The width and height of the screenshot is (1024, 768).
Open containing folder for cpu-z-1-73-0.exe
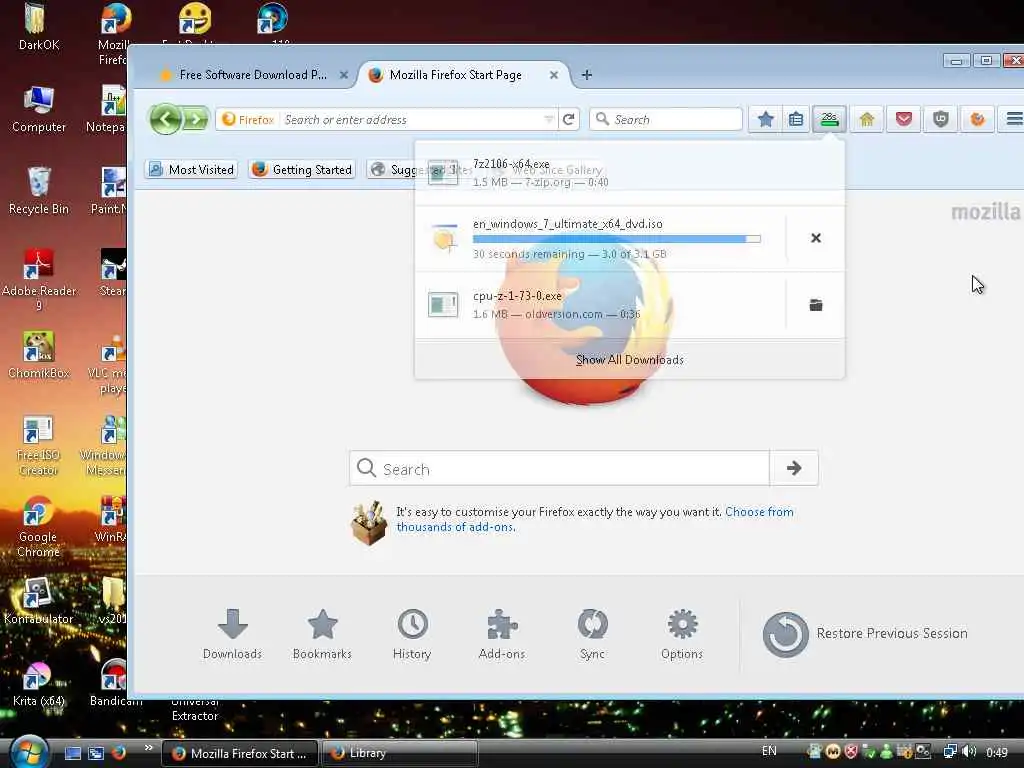click(816, 305)
